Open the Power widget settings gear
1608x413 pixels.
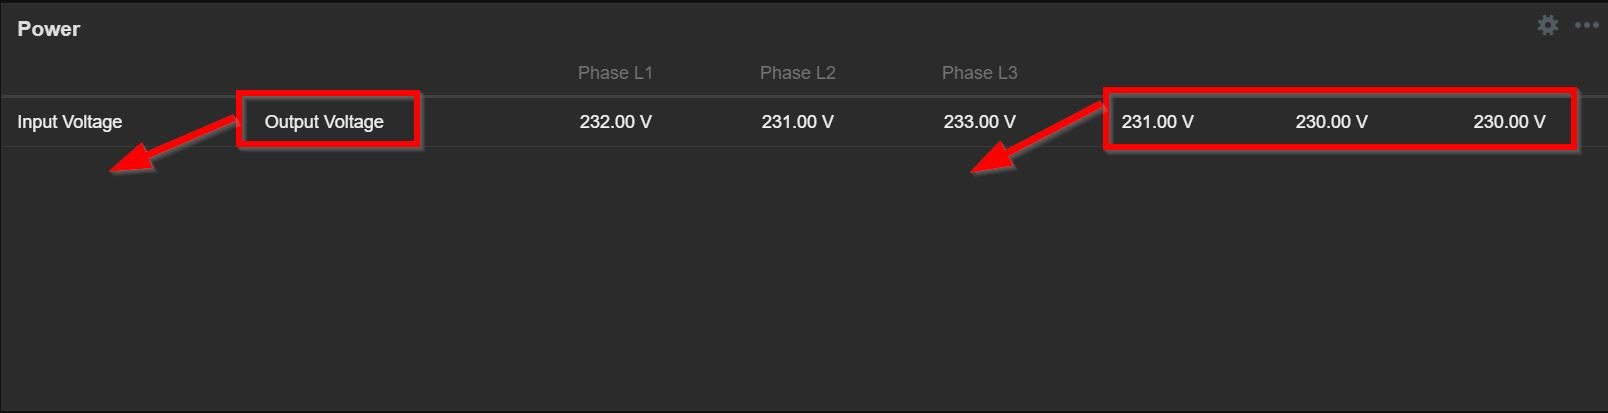pos(1547,26)
